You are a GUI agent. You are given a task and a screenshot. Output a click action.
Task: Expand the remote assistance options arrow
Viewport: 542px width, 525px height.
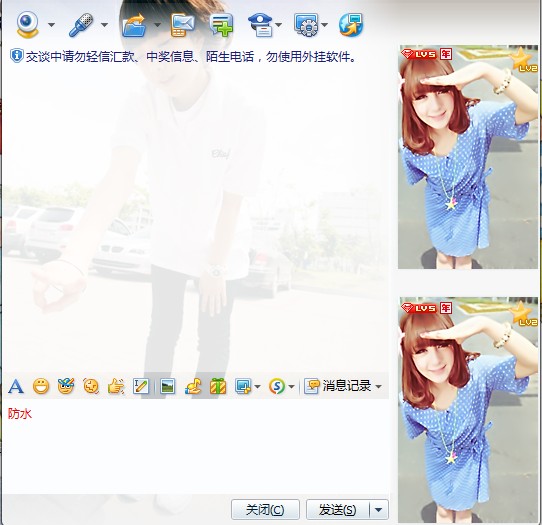click(x=325, y=25)
